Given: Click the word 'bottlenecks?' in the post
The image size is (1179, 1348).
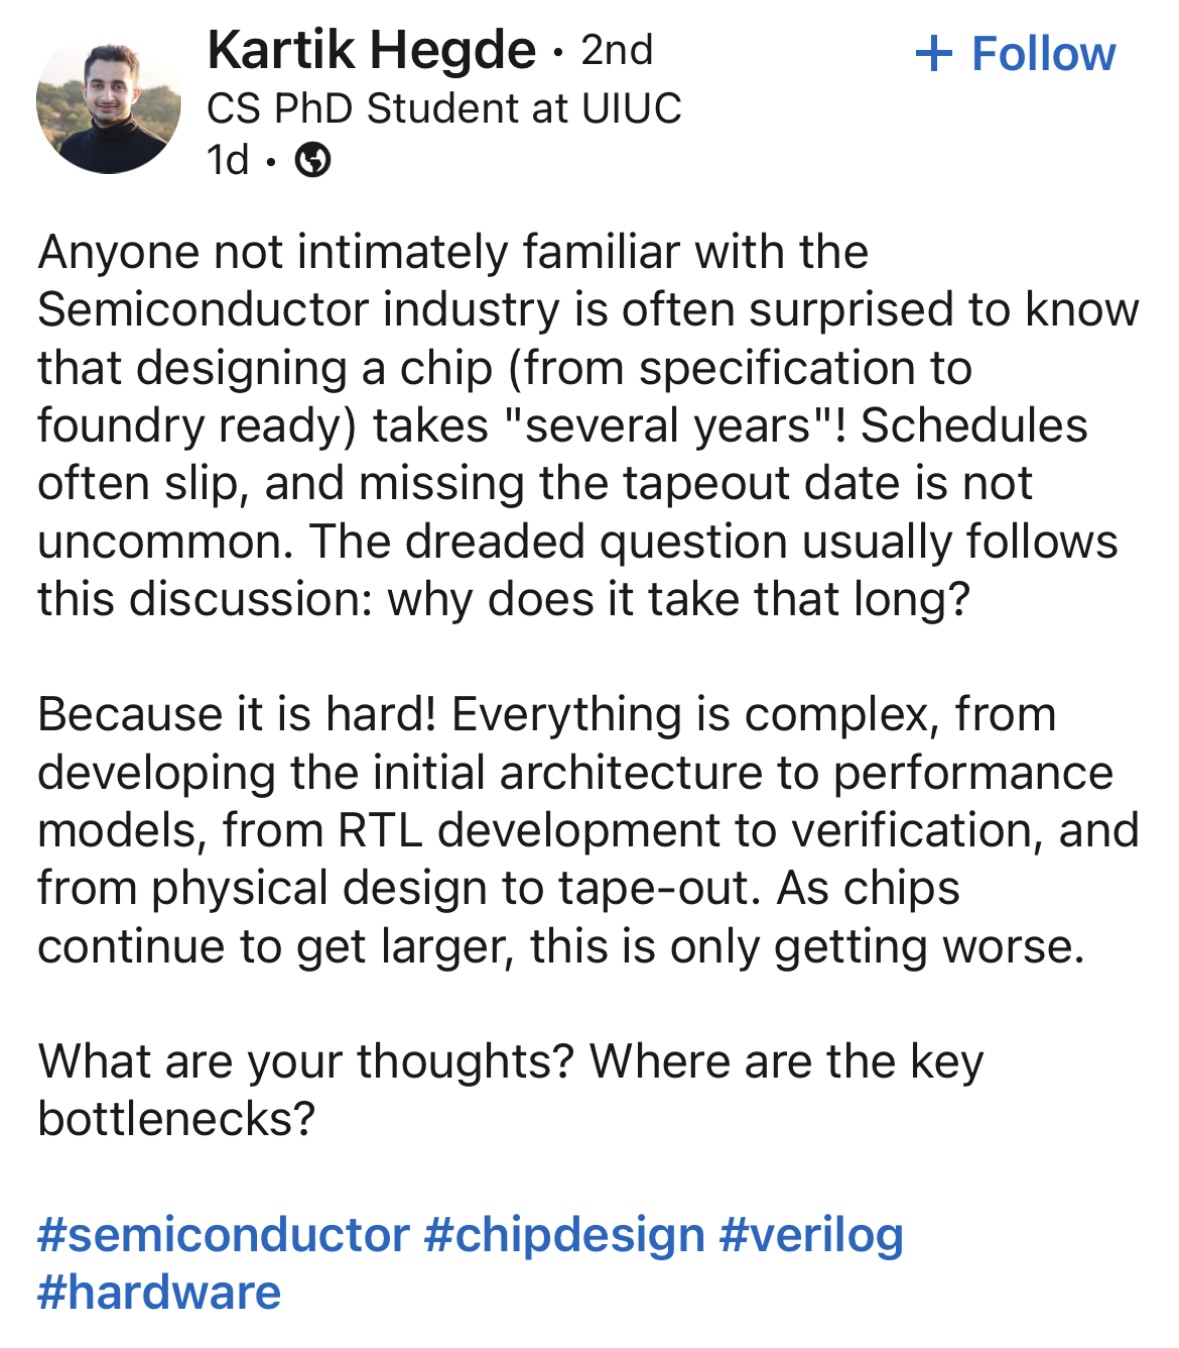Looking at the screenshot, I should pos(176,1119).
